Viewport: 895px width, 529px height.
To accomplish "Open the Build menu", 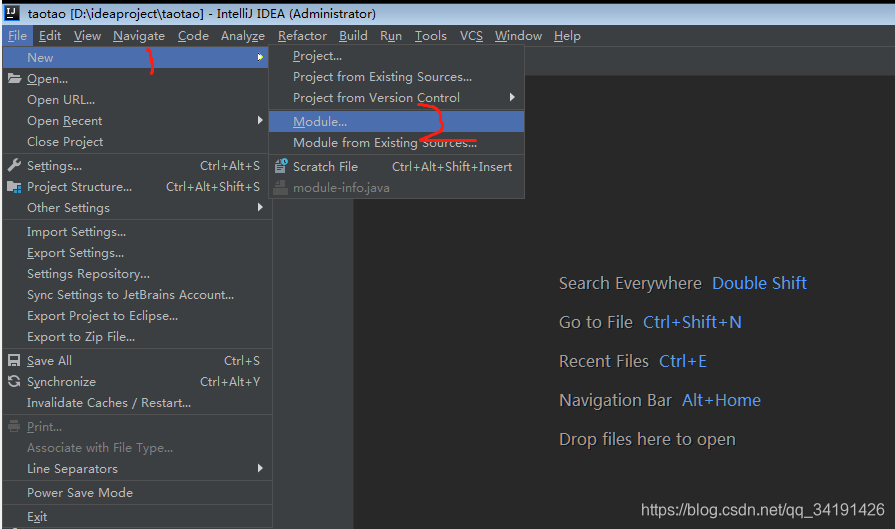I will 353,35.
